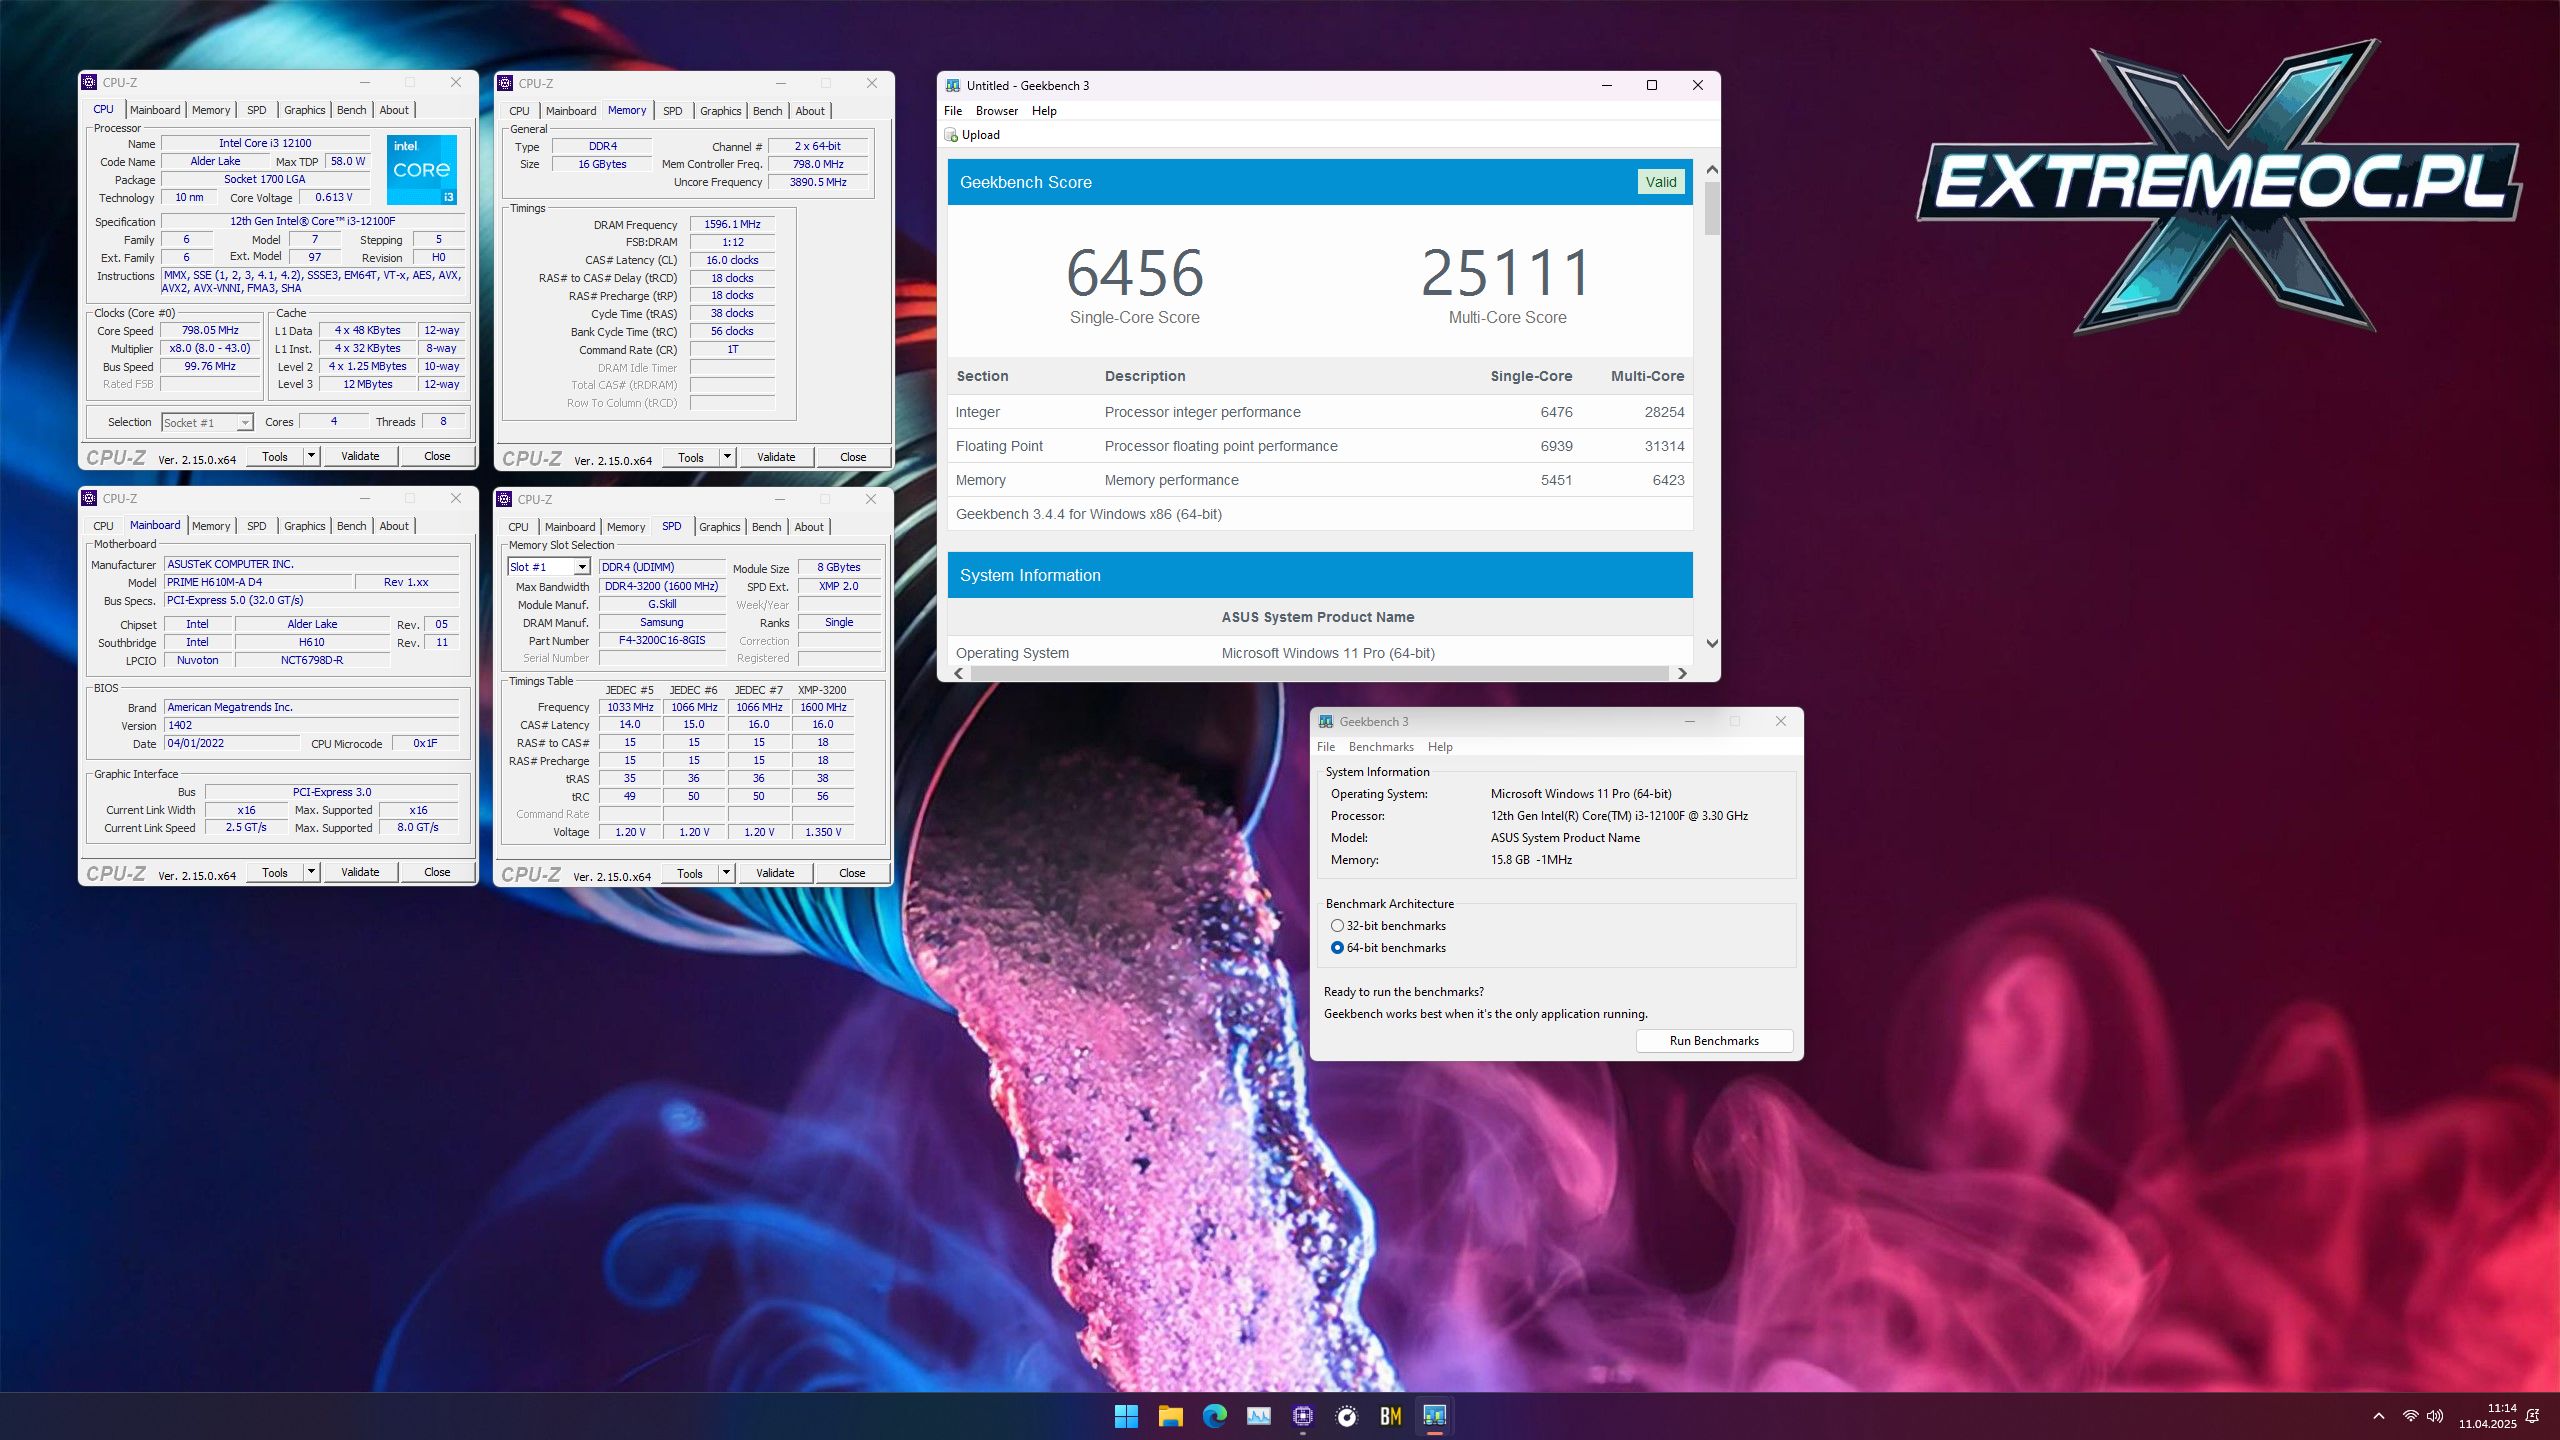
Task: Open the Windows Start menu
Action: coord(1126,1416)
